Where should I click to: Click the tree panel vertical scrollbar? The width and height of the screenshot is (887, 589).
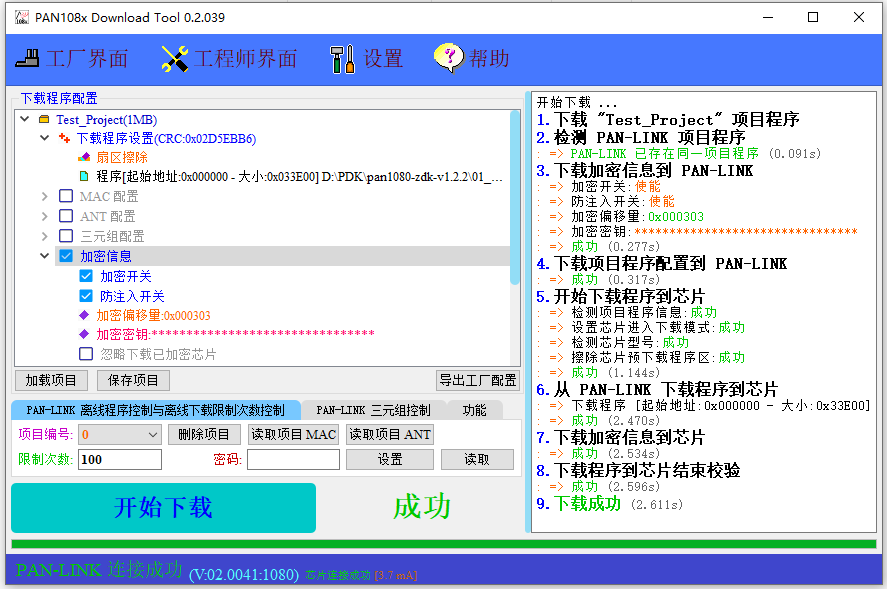515,198
